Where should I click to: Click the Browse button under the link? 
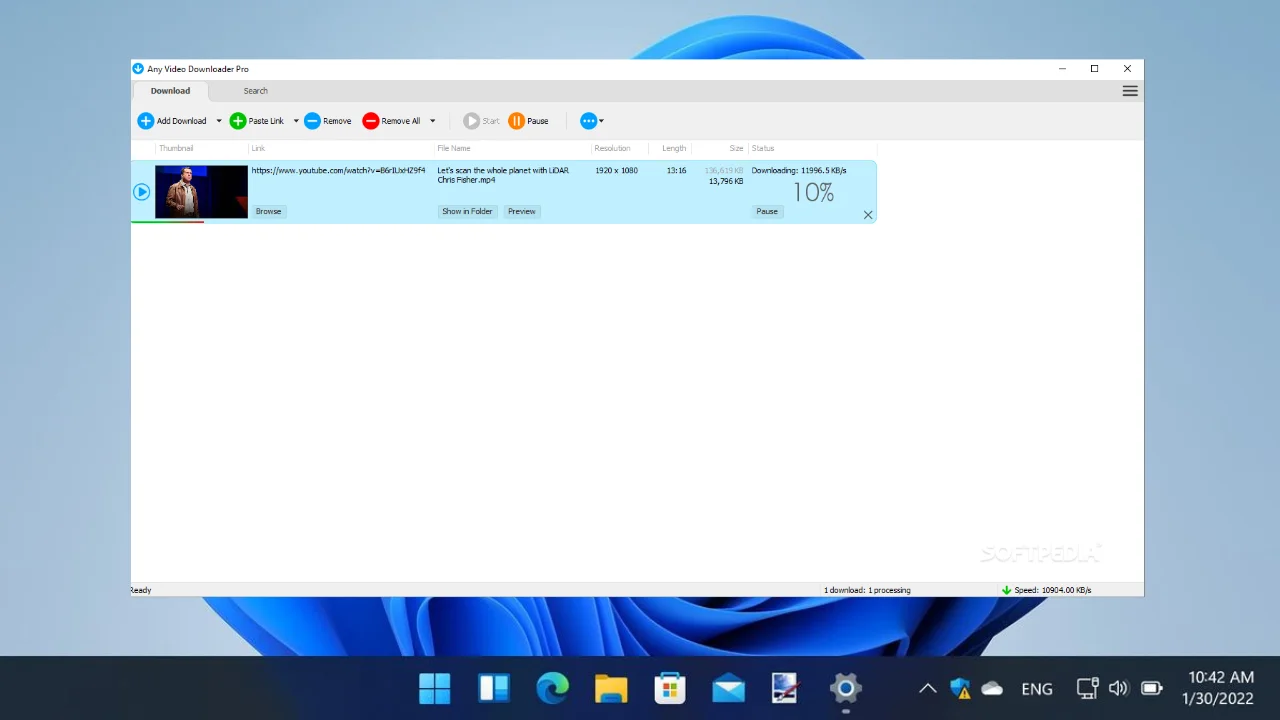(x=268, y=211)
